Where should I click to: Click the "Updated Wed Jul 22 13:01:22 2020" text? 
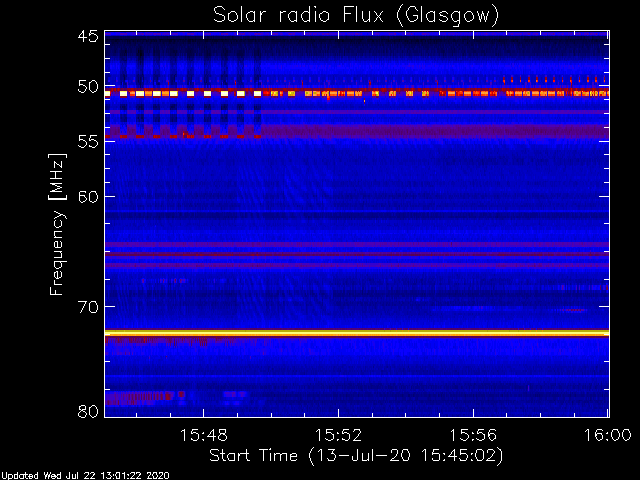point(85,475)
